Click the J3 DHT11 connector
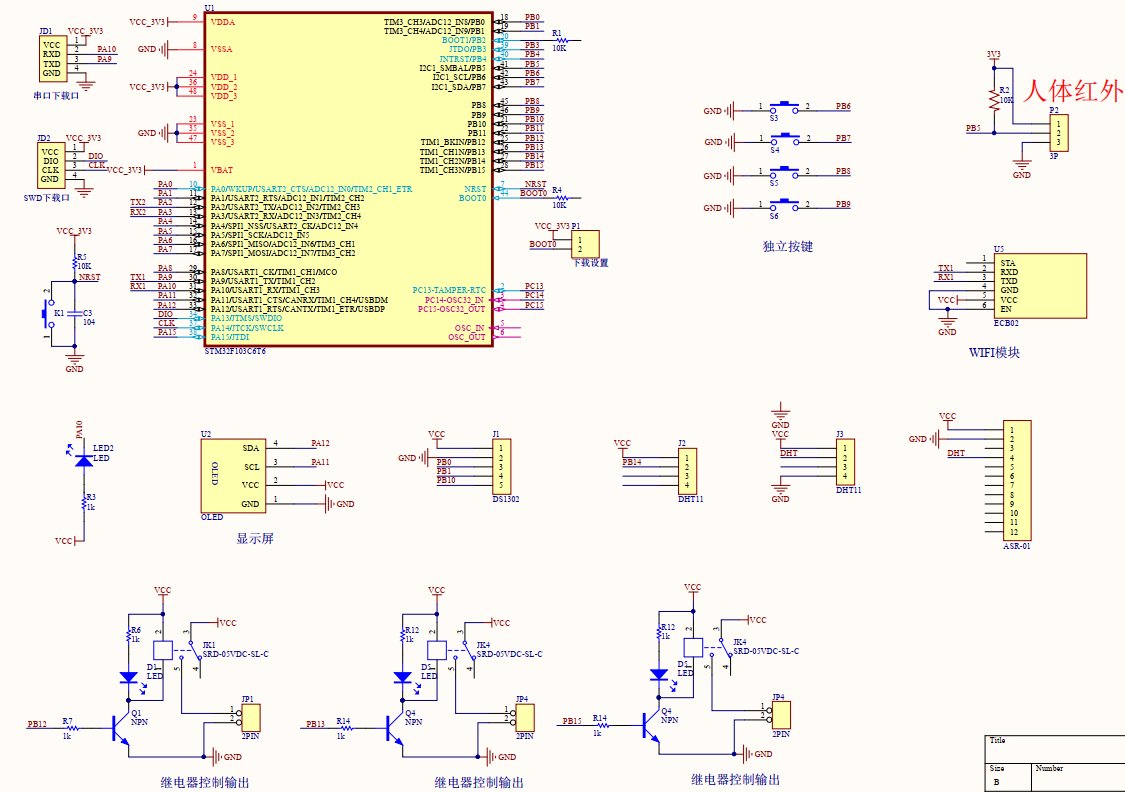 tap(844, 462)
